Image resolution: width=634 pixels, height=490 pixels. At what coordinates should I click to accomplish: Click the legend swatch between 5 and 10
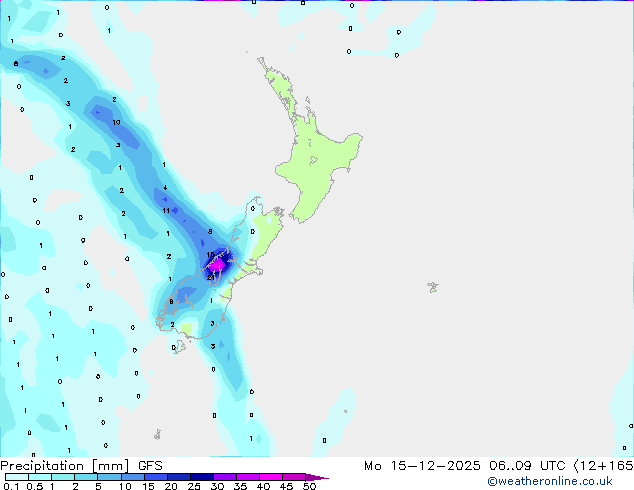tap(110, 477)
